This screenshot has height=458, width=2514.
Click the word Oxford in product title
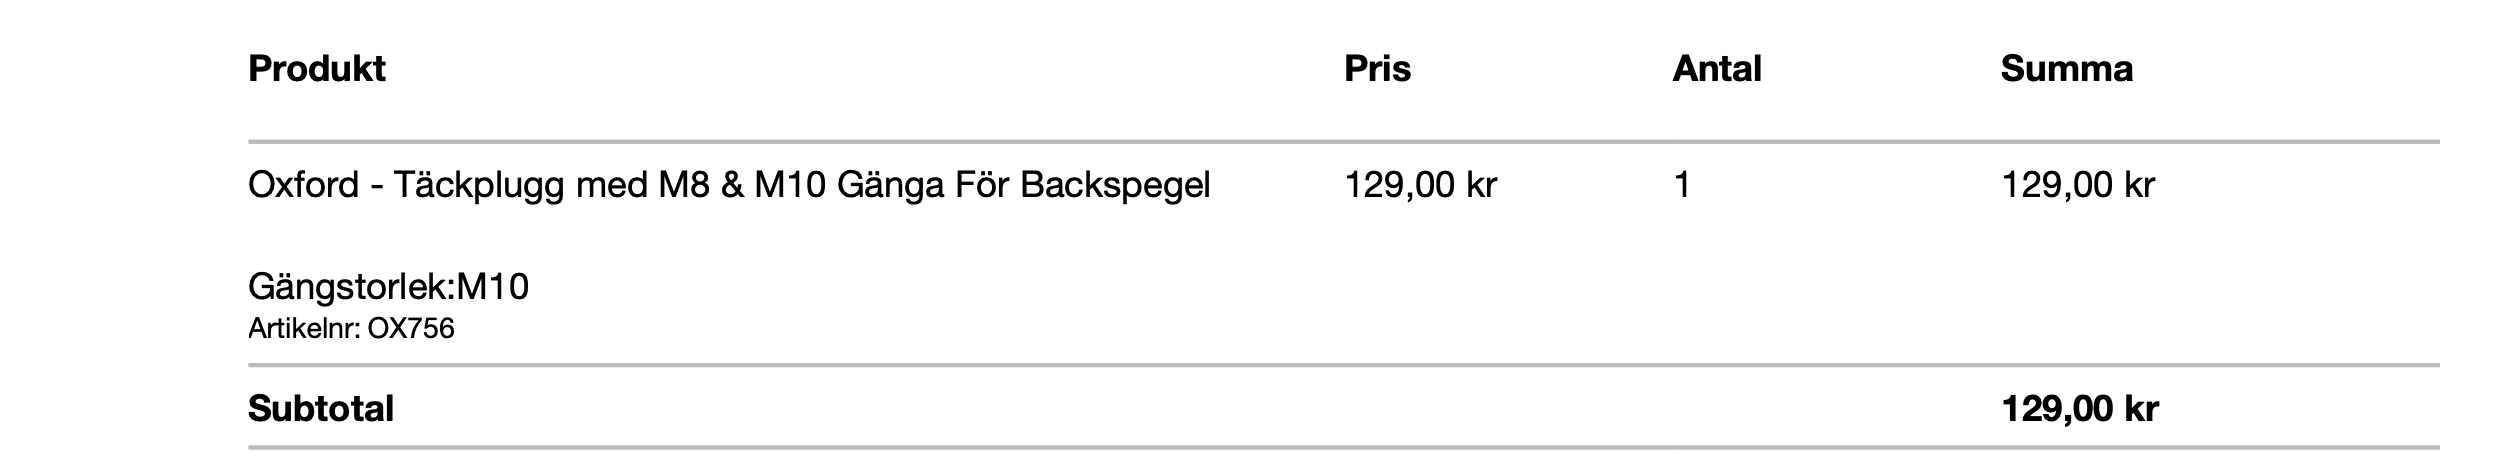coord(303,186)
